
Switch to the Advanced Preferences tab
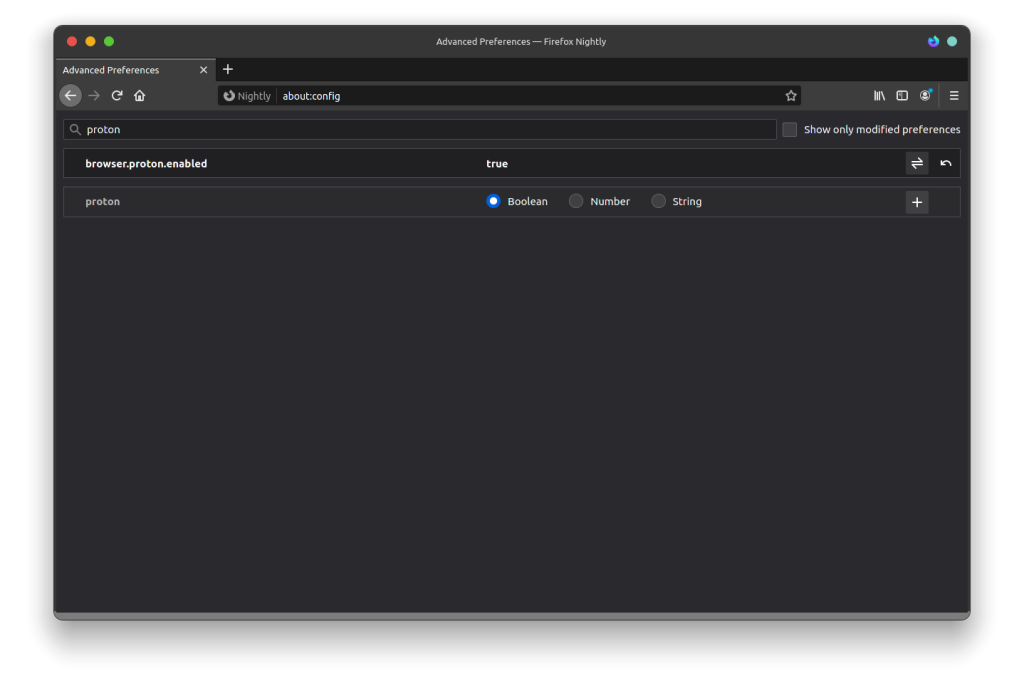(x=120, y=69)
